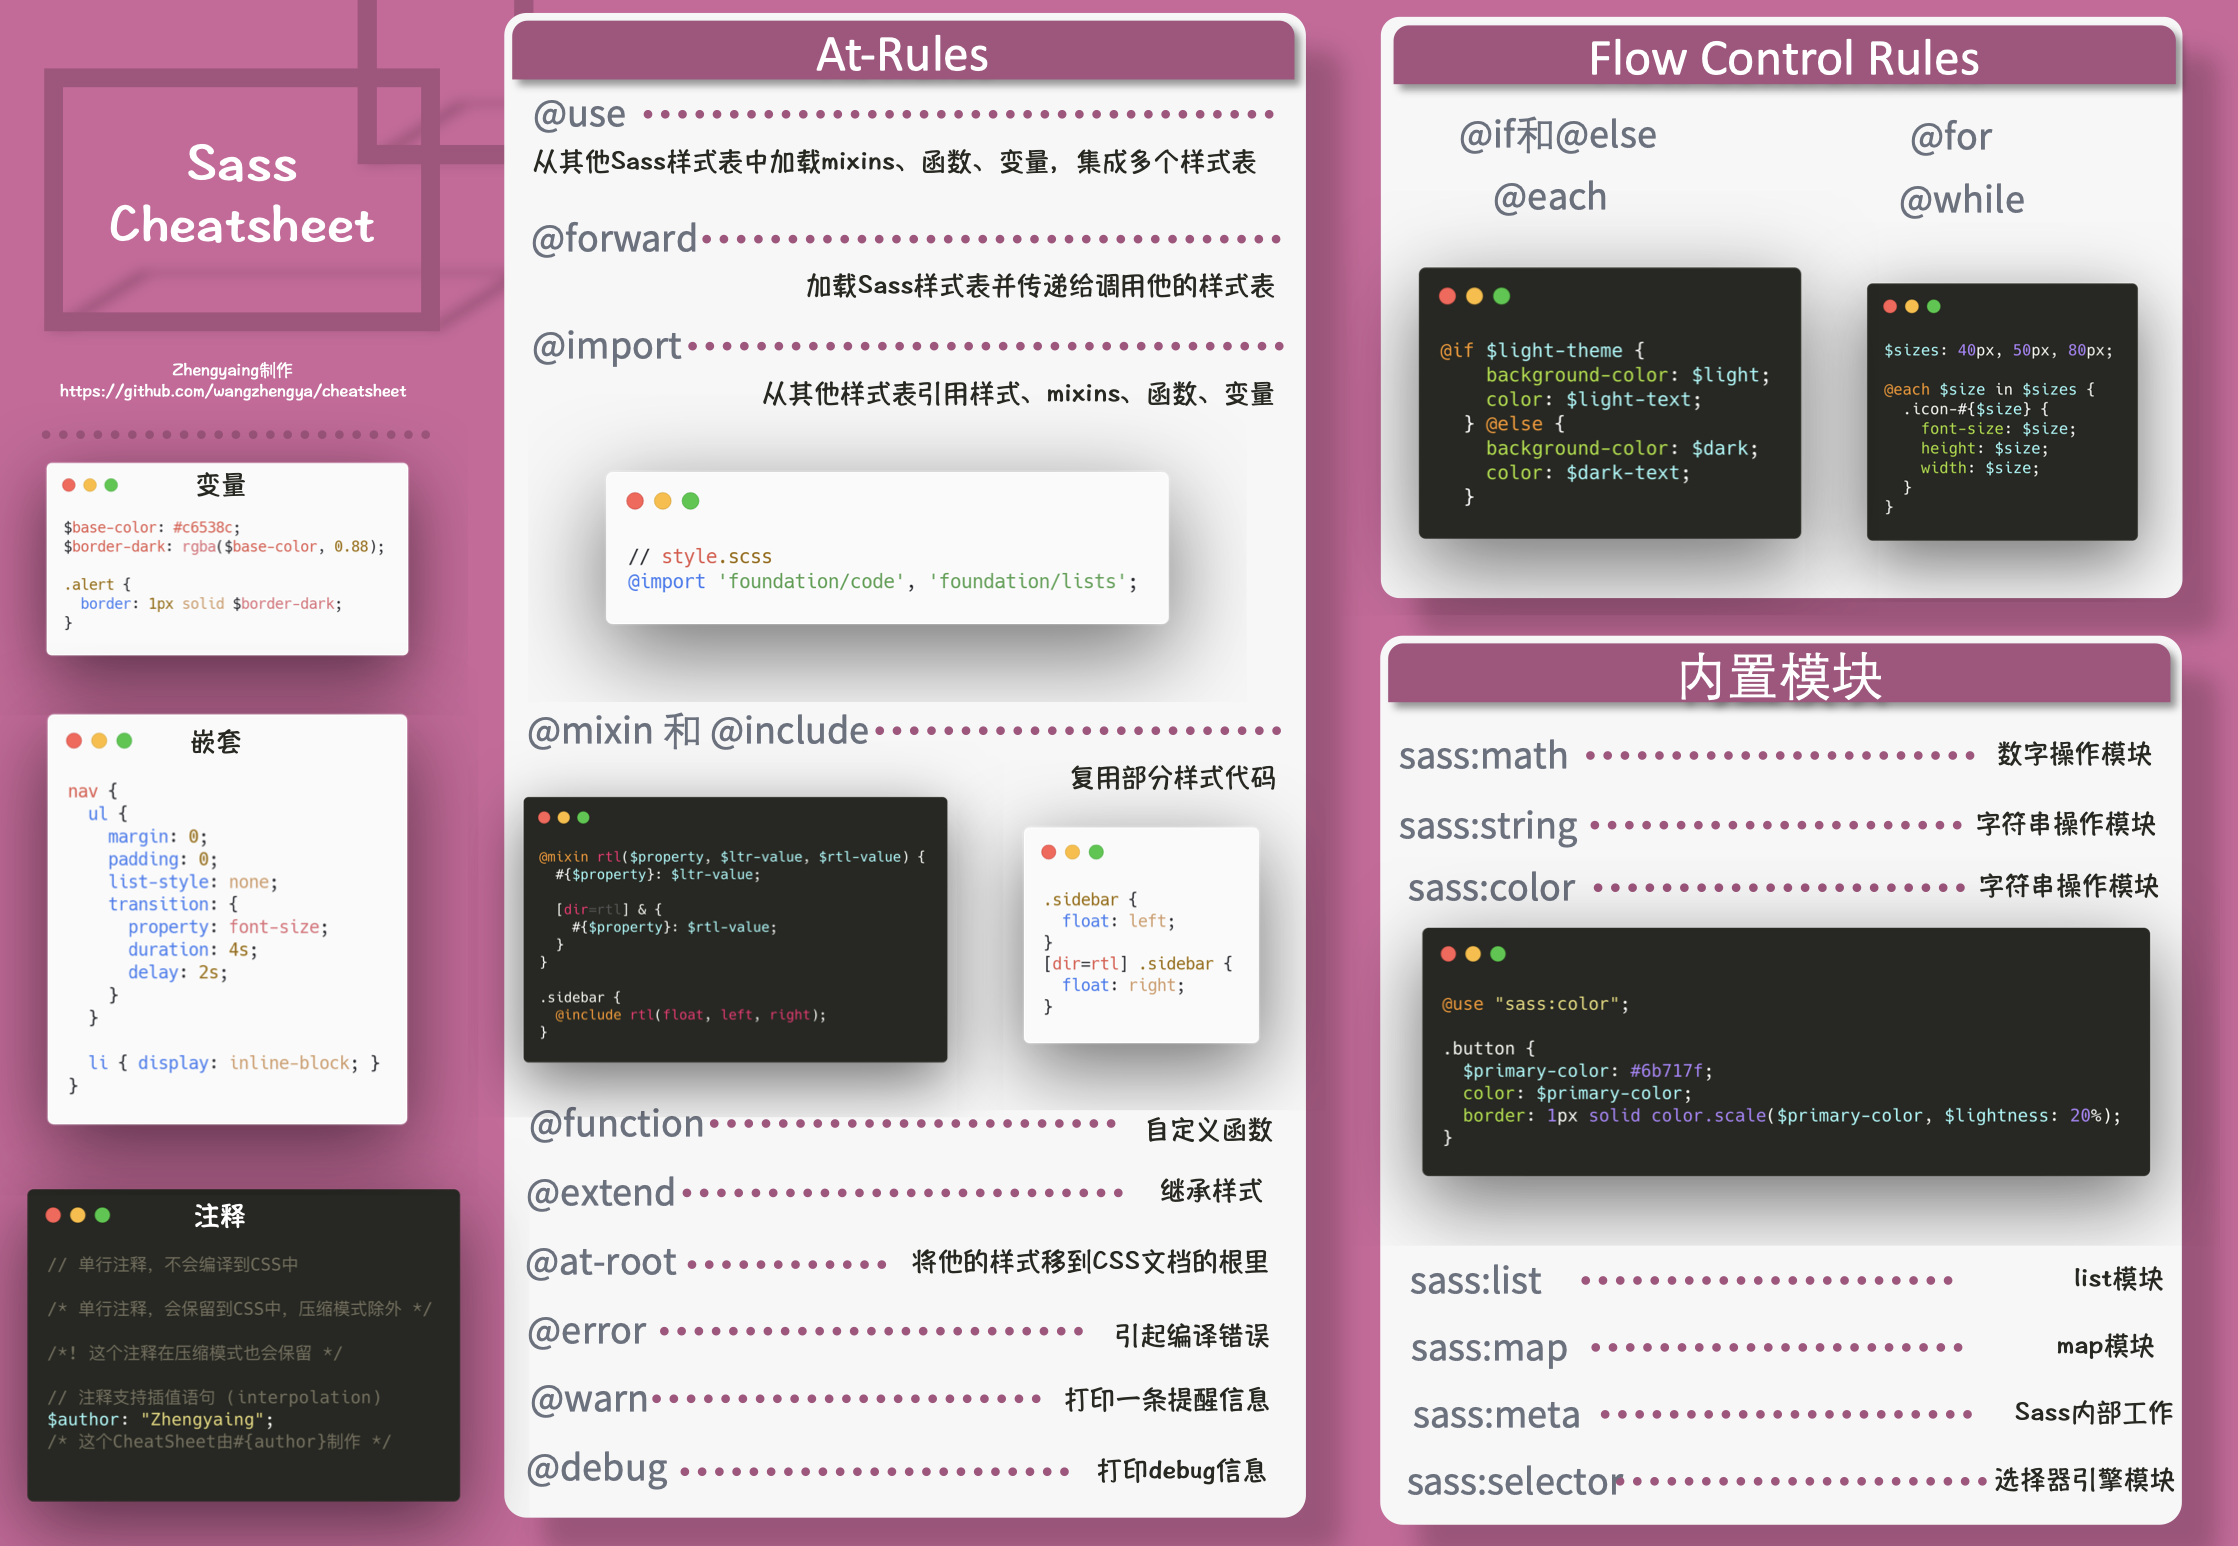Click the red dot in the 注释 code card
2238x1546 pixels.
pos(53,1215)
